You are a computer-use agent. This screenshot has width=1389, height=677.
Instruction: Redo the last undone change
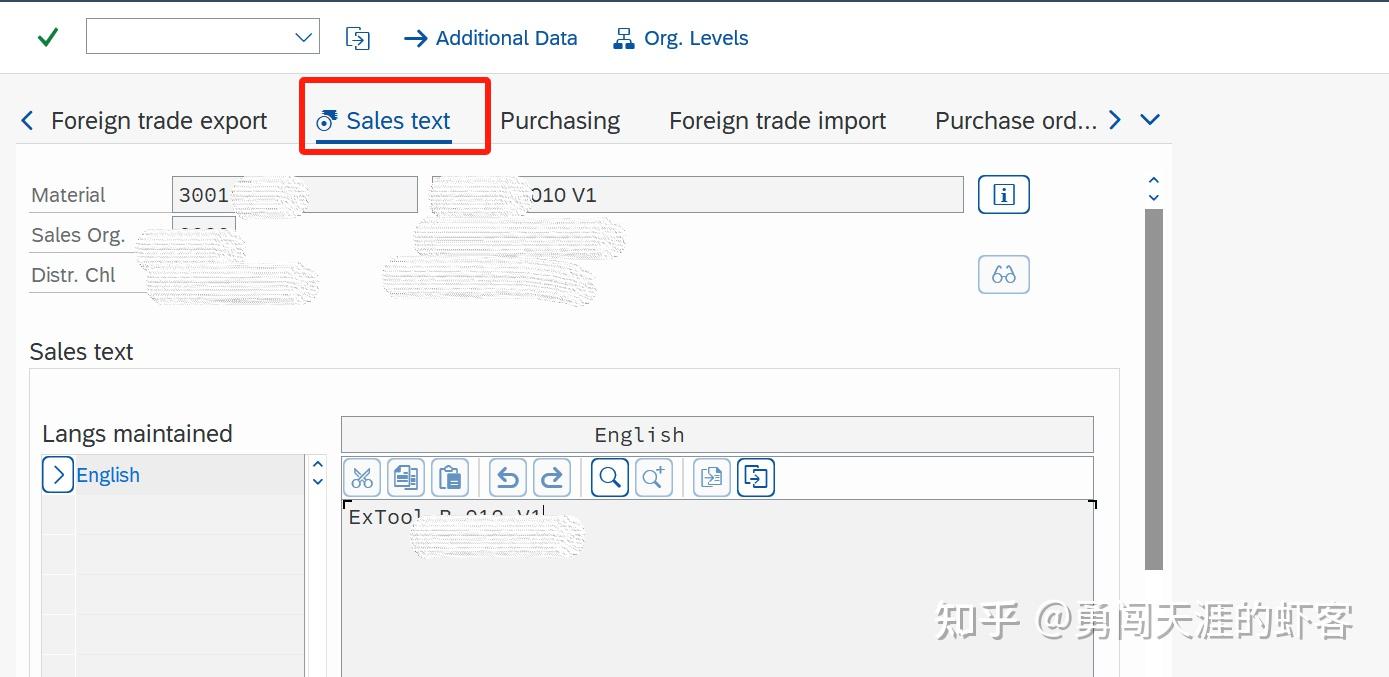click(x=551, y=477)
